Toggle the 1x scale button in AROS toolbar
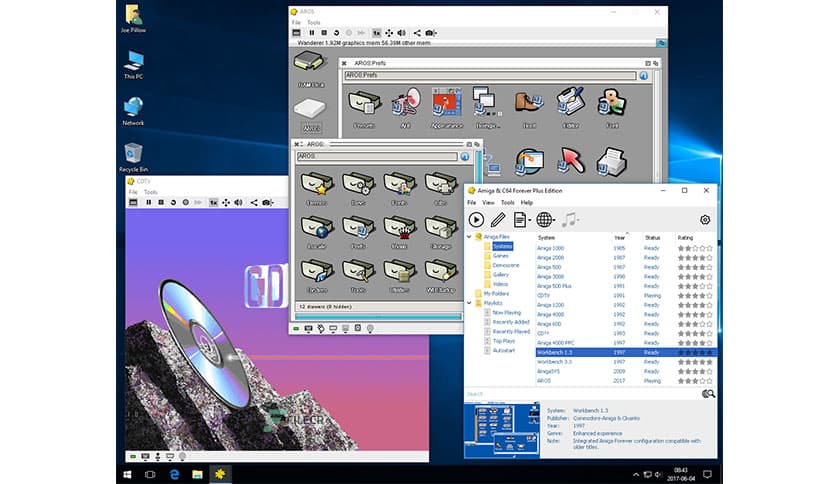This screenshot has height=484, width=836. 376,33
